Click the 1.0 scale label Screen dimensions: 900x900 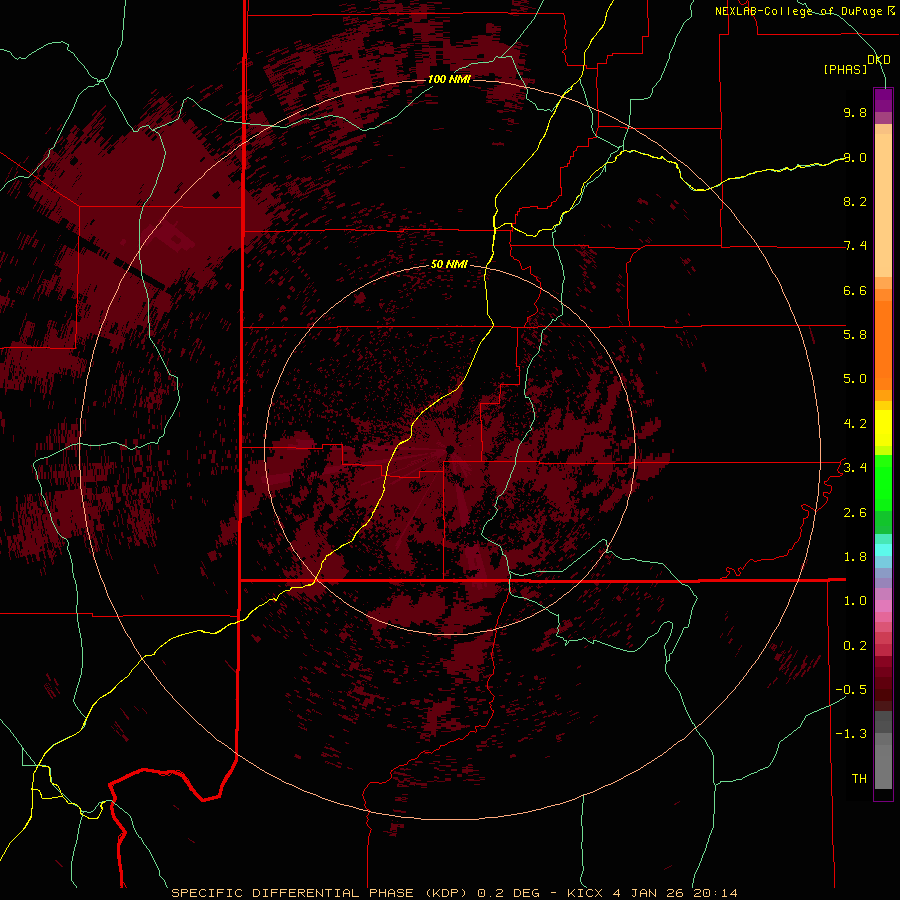click(x=855, y=601)
